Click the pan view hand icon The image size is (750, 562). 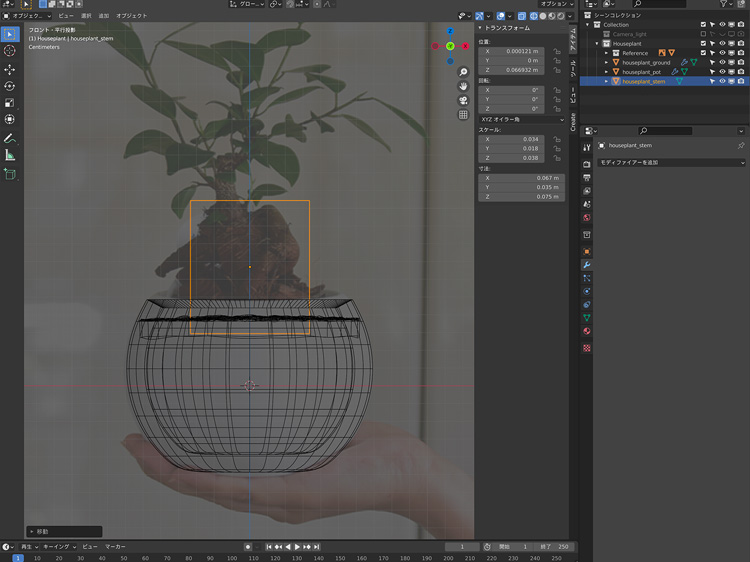pos(464,87)
